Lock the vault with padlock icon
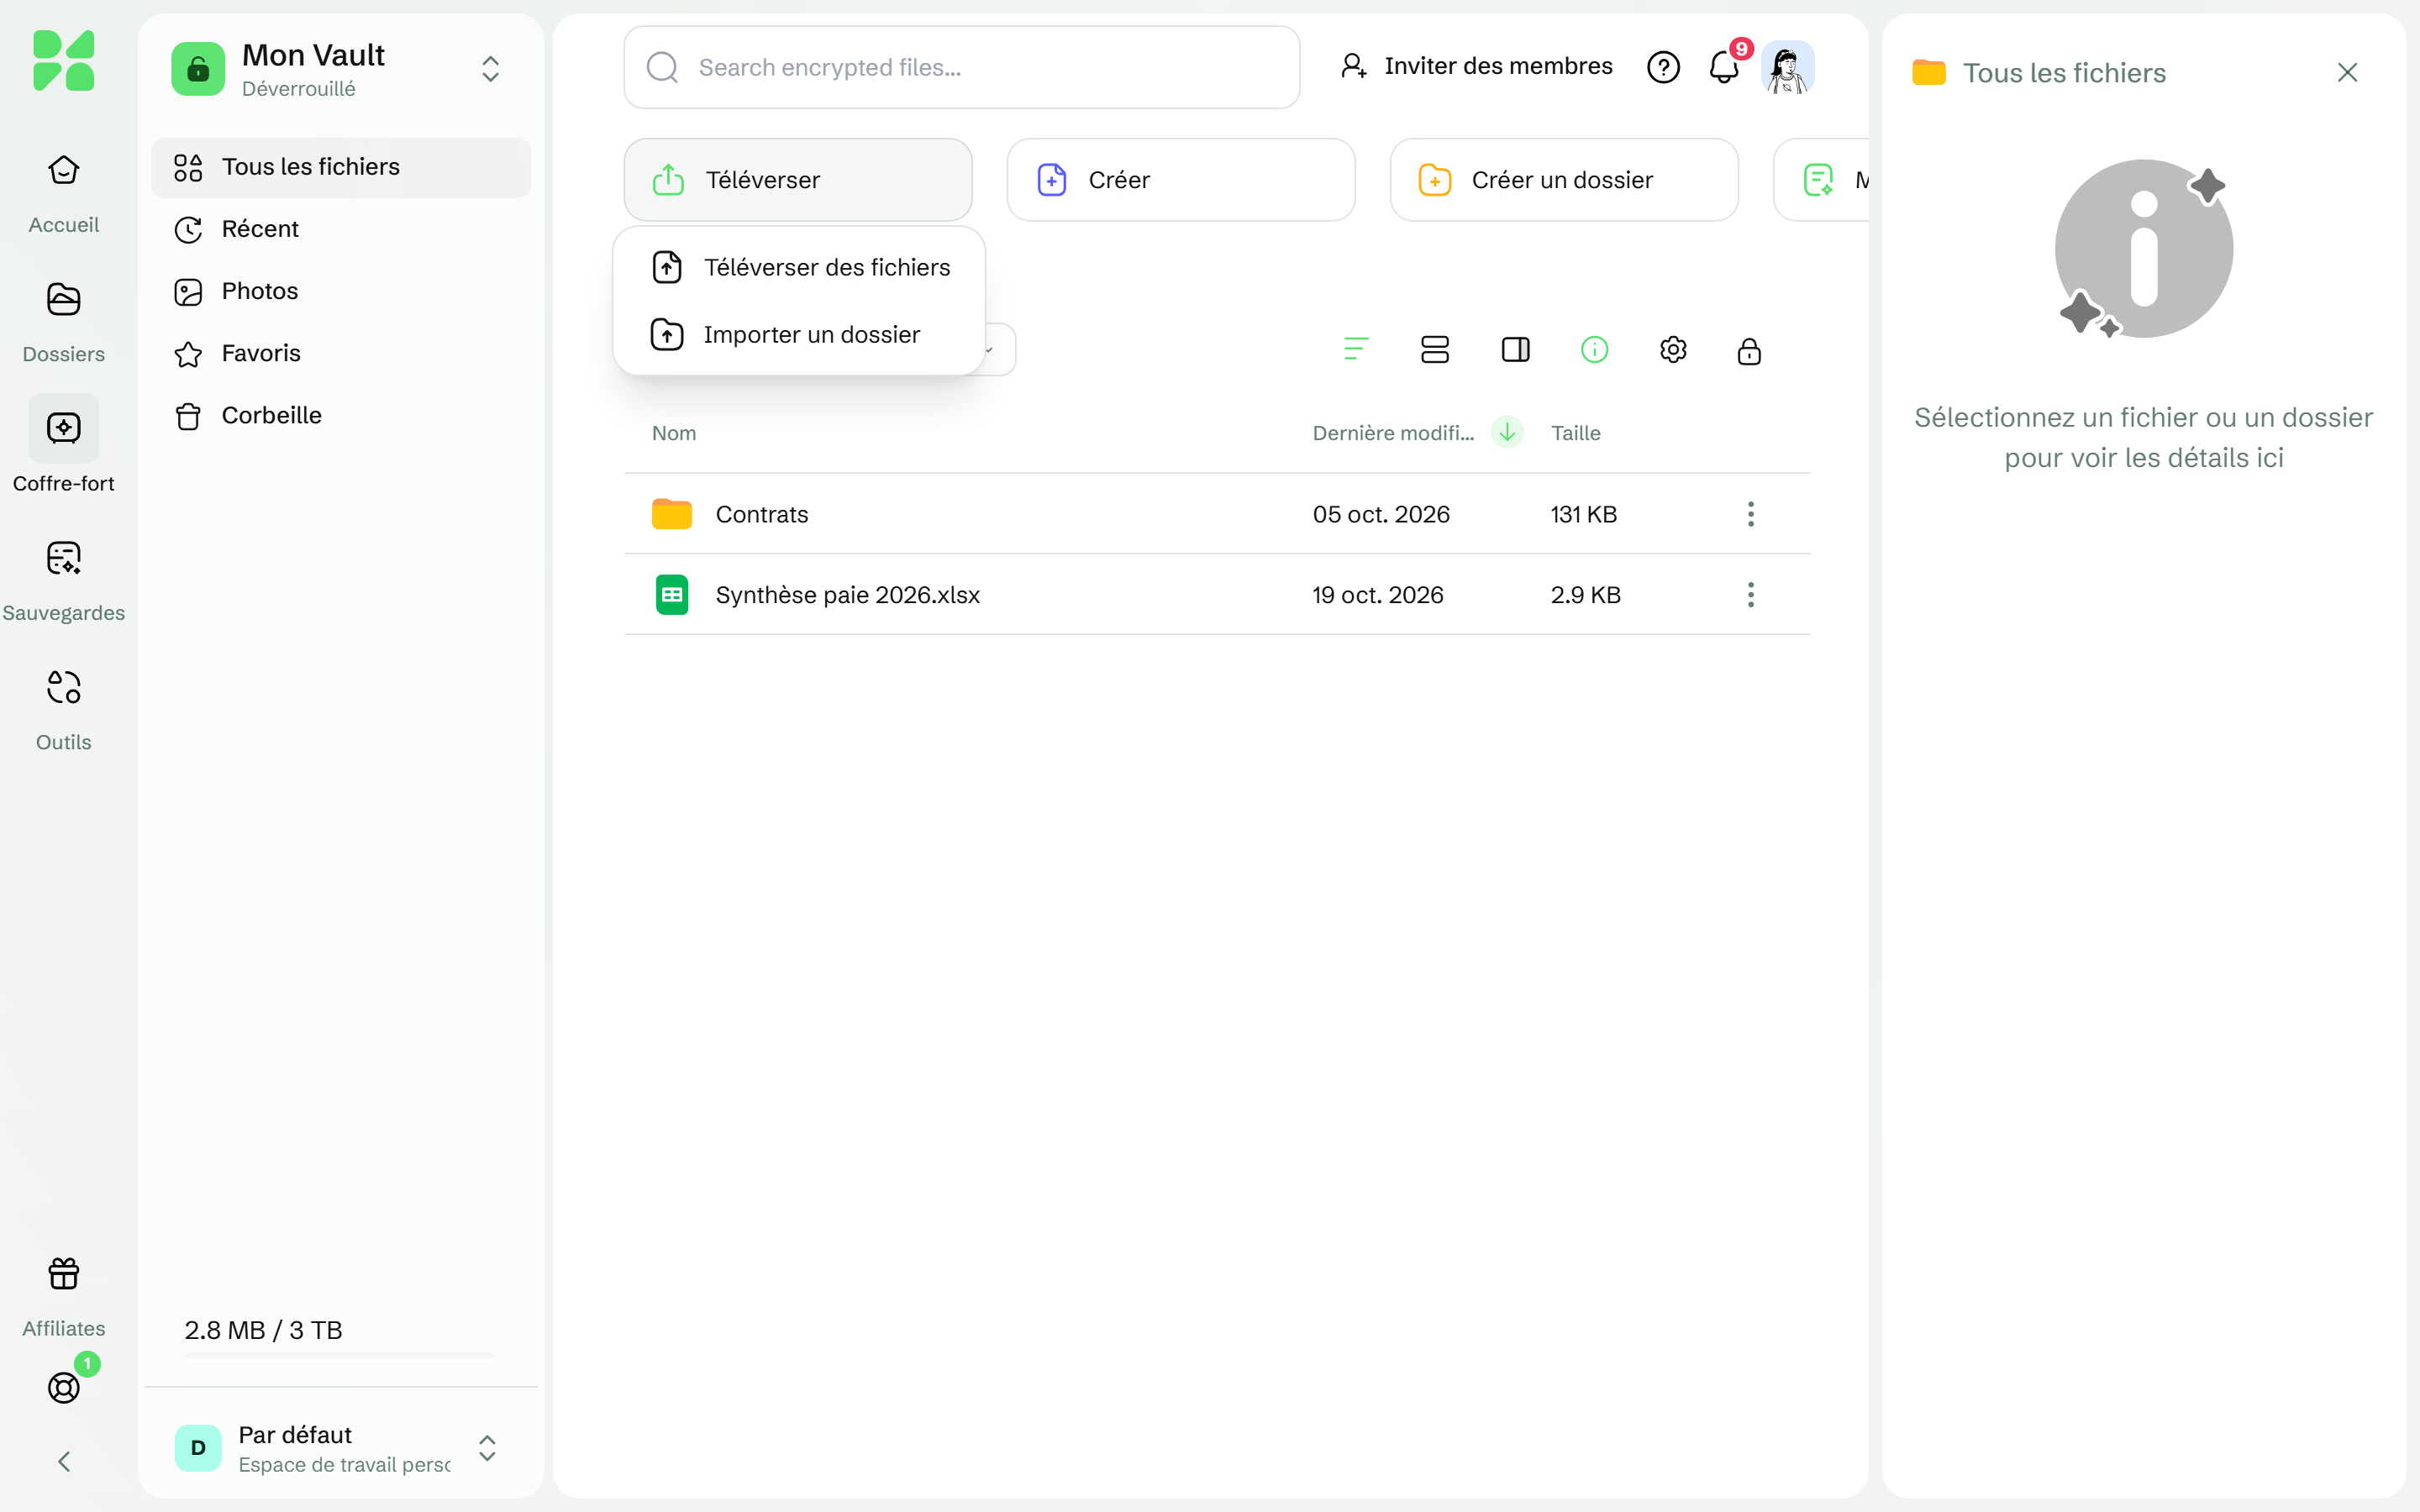 1749,351
